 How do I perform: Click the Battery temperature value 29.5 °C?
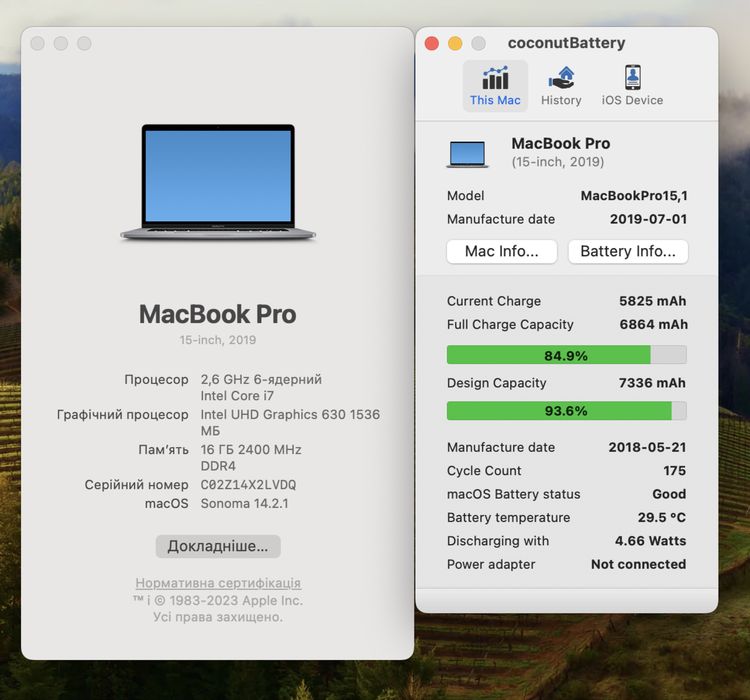(662, 517)
